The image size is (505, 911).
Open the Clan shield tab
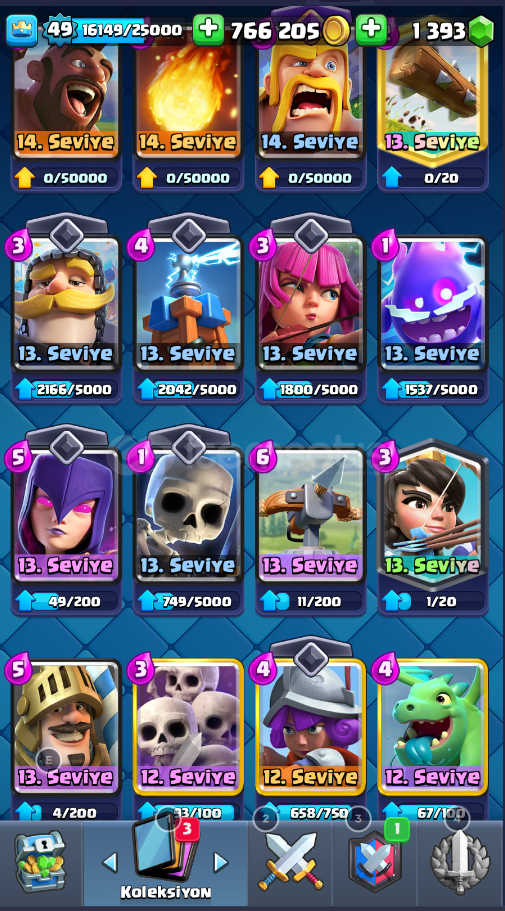(x=375, y=861)
